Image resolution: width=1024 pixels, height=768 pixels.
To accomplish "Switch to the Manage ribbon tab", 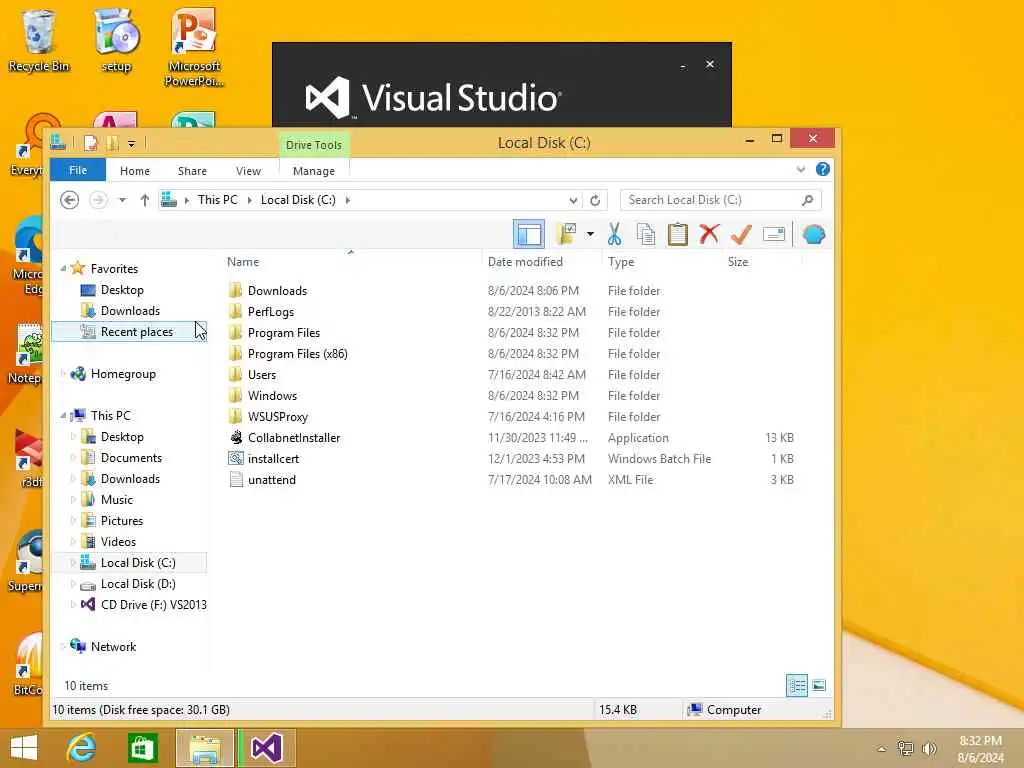I will coord(314,170).
